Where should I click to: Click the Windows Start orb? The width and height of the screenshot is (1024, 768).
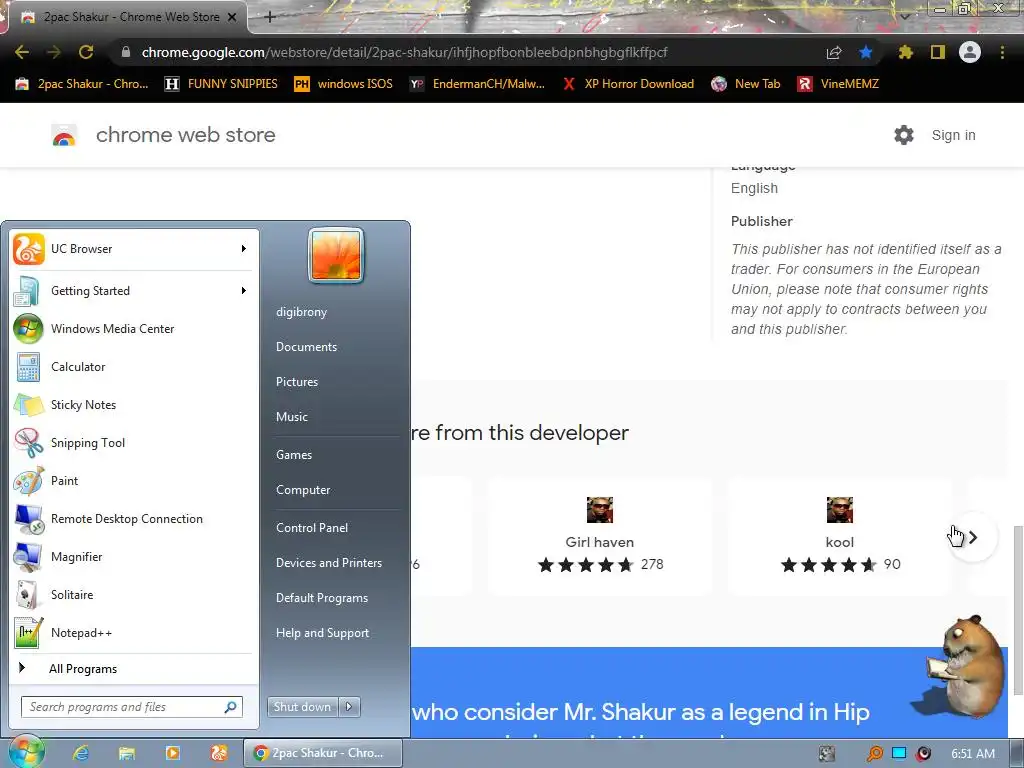(26, 752)
